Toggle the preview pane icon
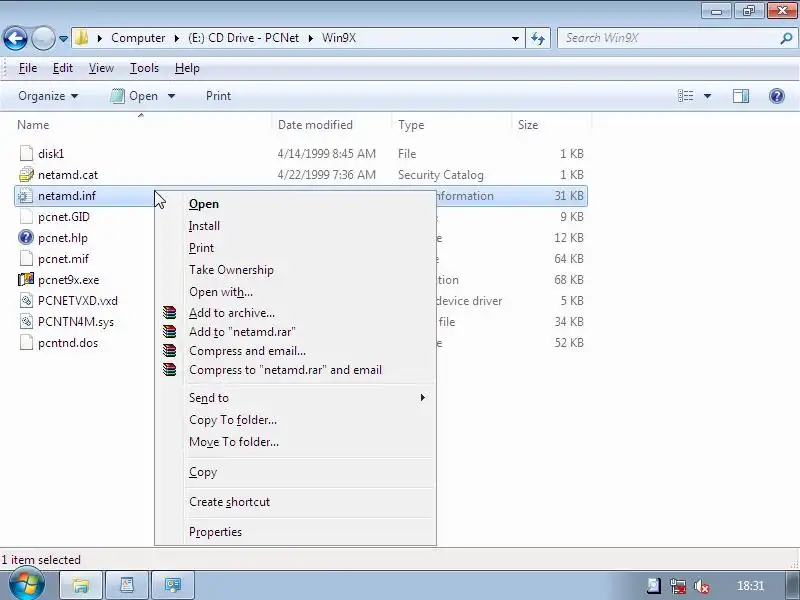The width and height of the screenshot is (800, 600). pos(741,96)
